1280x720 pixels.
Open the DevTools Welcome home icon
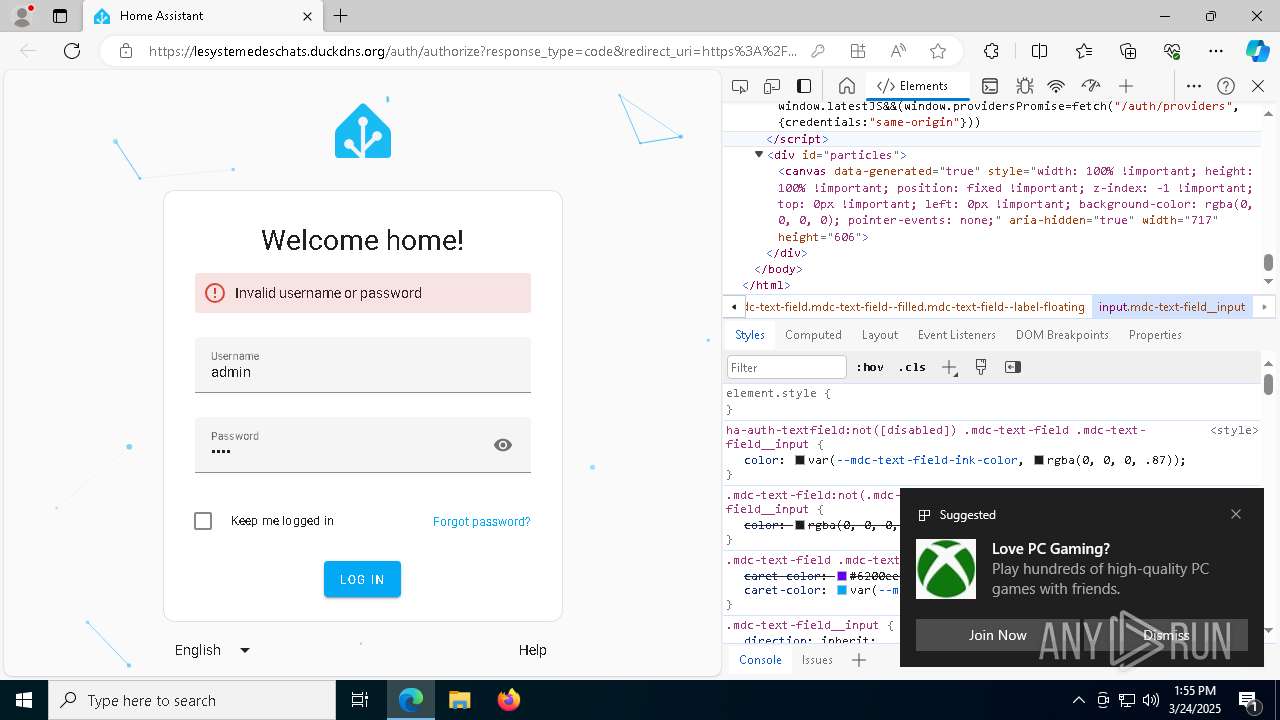(846, 86)
